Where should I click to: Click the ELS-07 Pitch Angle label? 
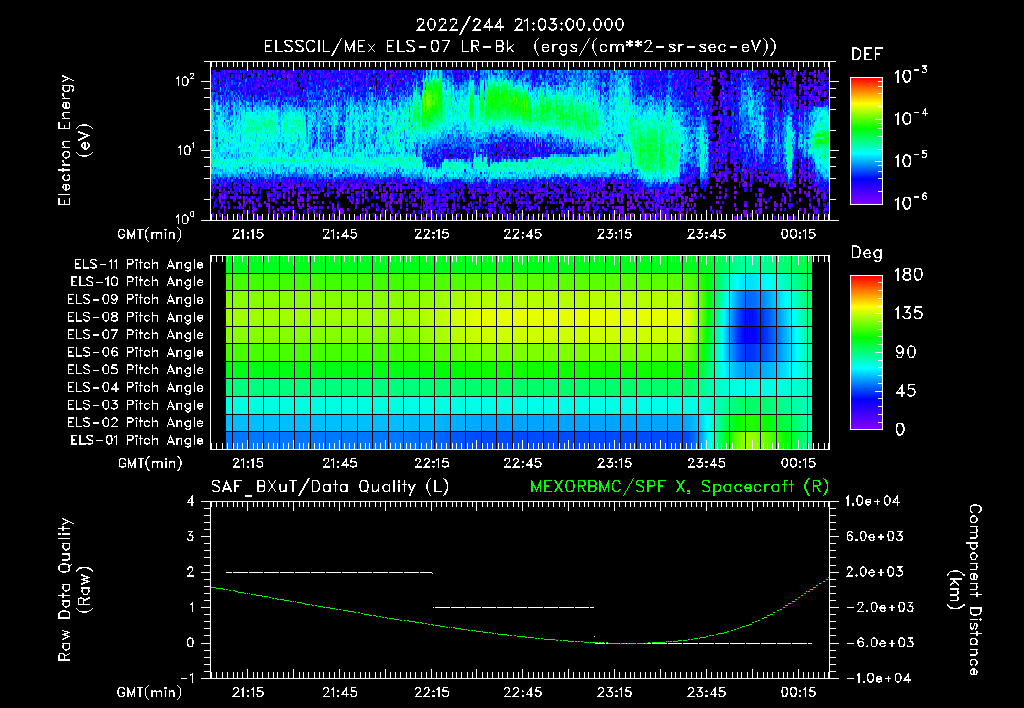(136, 334)
